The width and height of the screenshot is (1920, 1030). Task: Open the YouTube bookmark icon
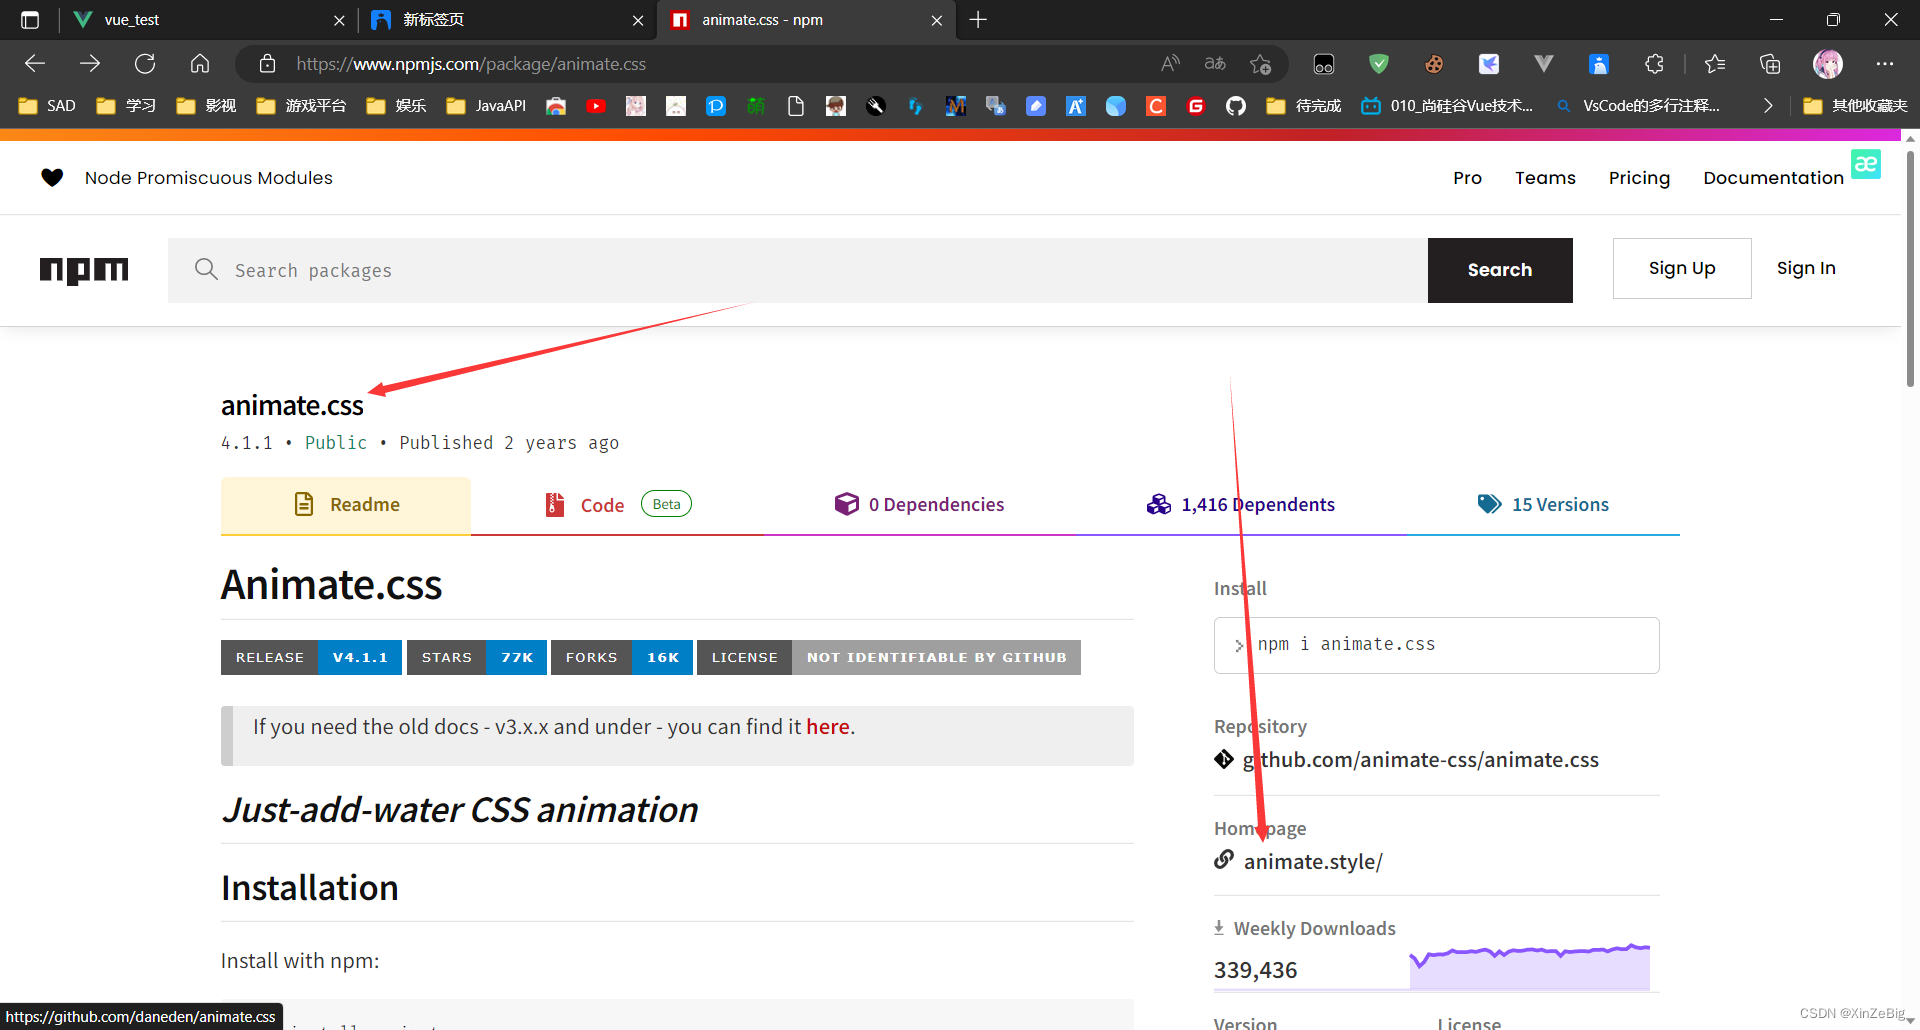(596, 106)
